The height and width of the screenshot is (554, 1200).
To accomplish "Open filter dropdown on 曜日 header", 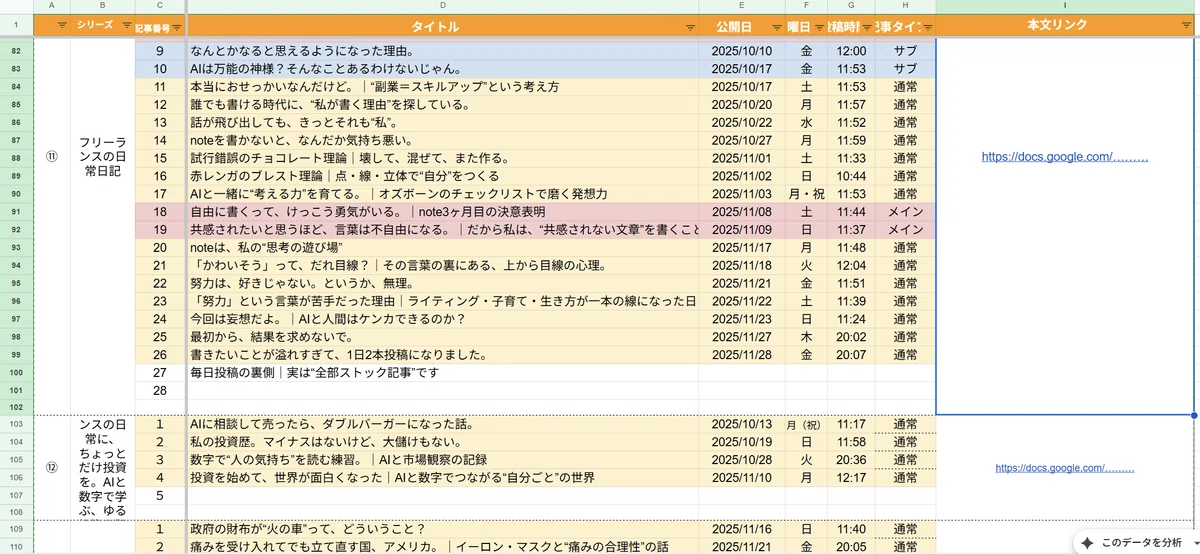I will pos(820,27).
